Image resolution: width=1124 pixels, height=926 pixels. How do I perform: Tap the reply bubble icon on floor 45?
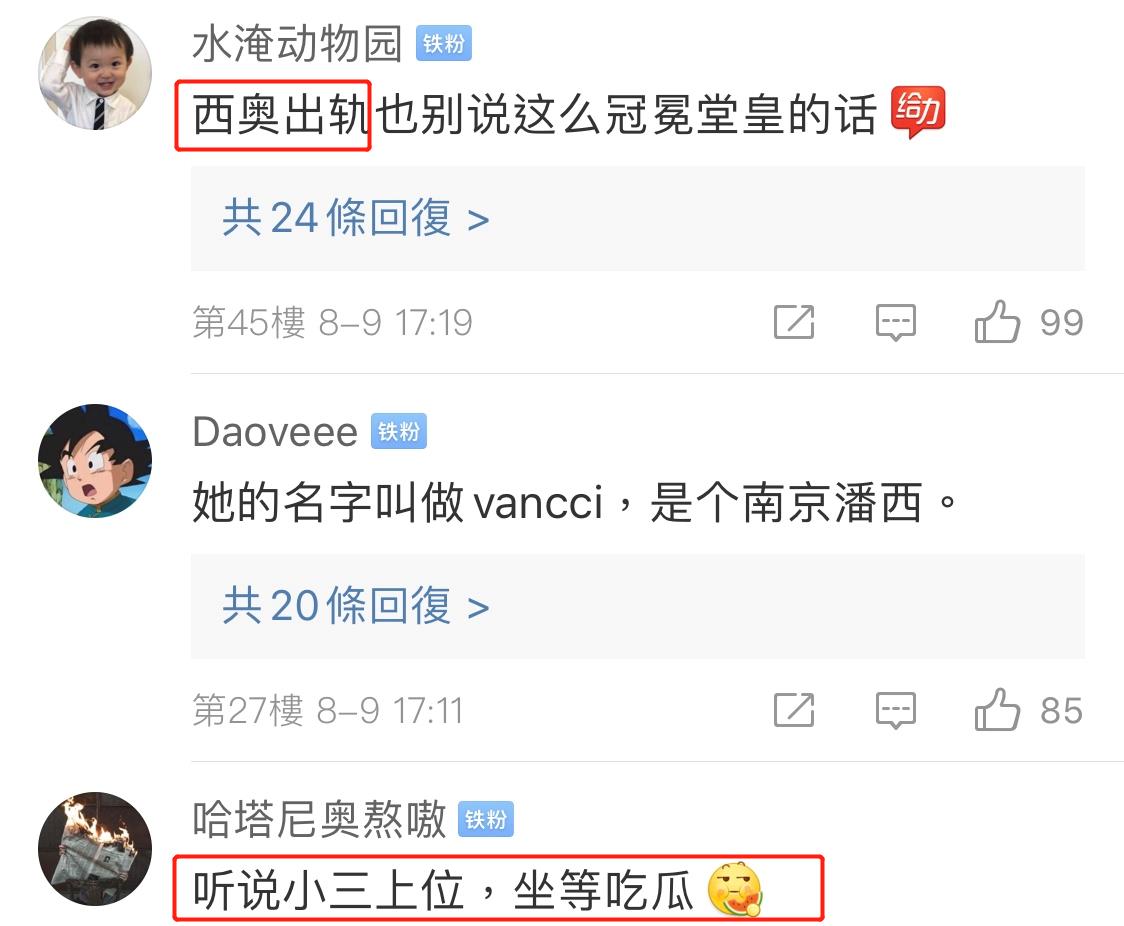895,323
